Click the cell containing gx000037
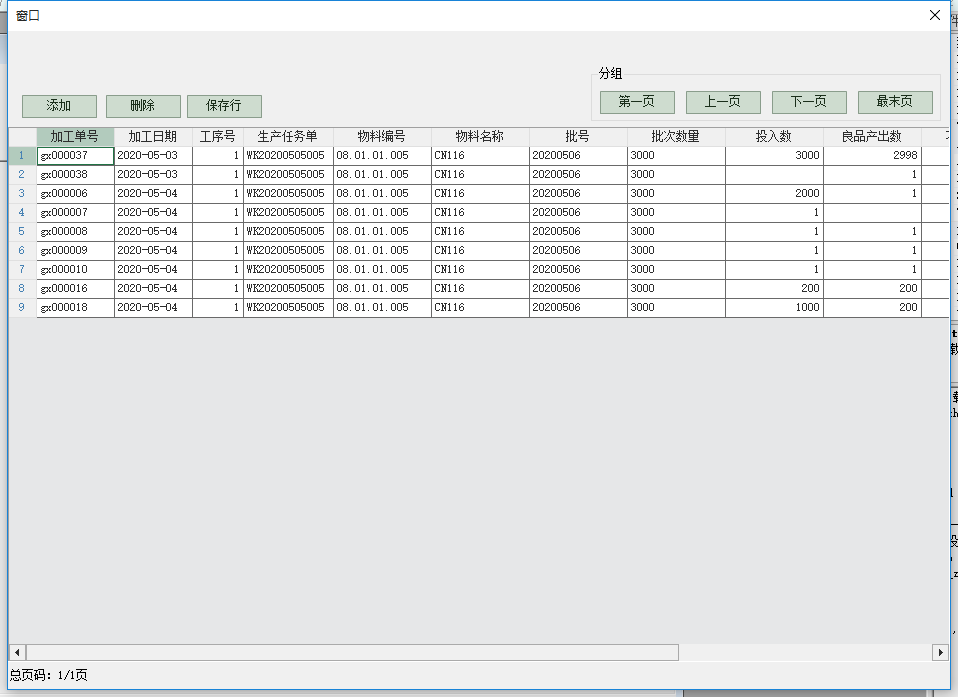 [75, 156]
